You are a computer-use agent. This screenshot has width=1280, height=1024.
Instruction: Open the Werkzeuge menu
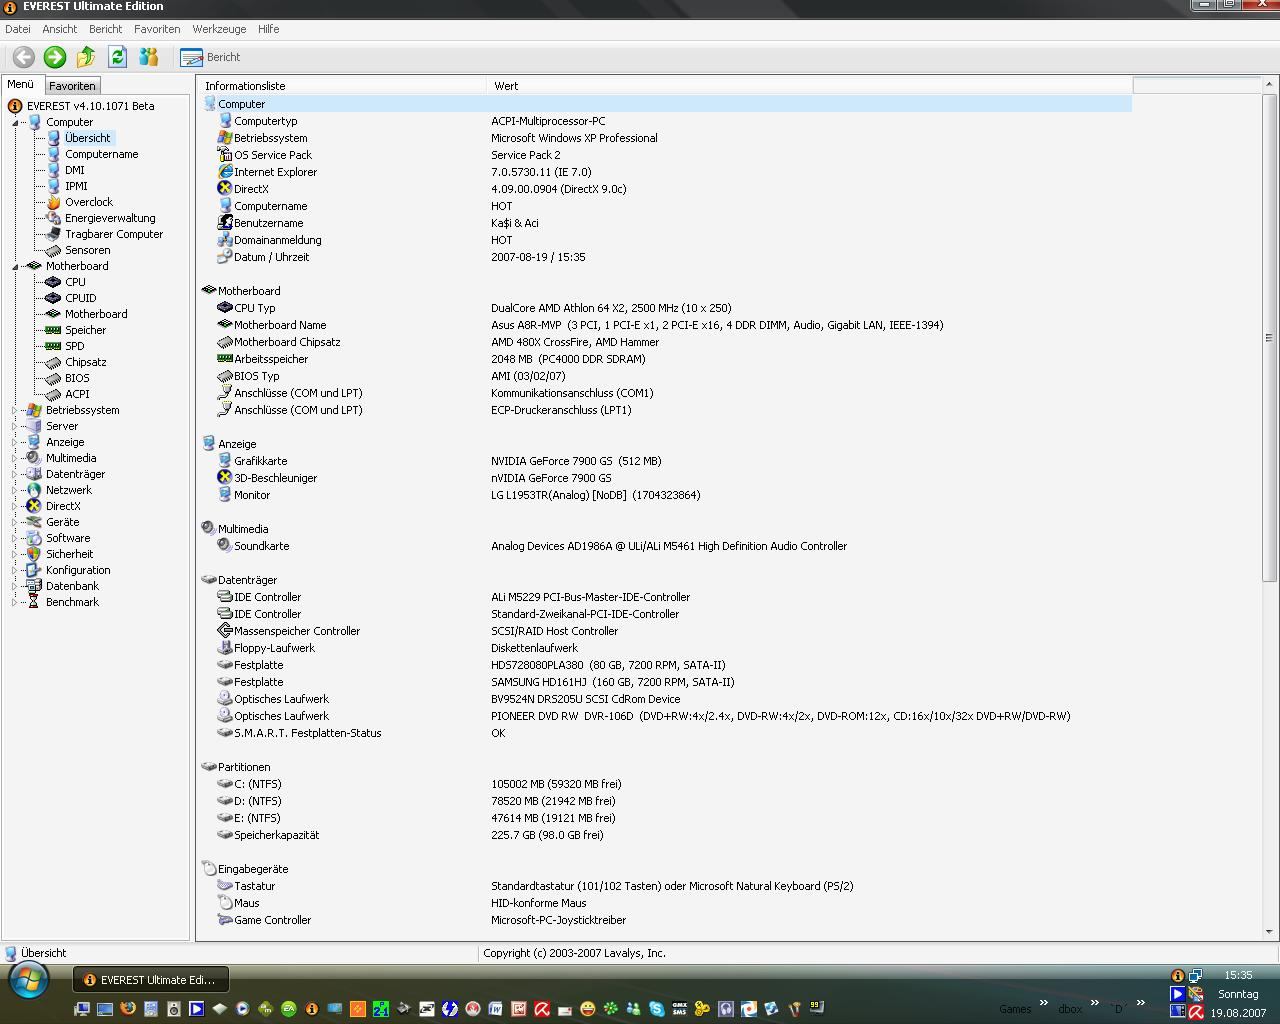(219, 29)
